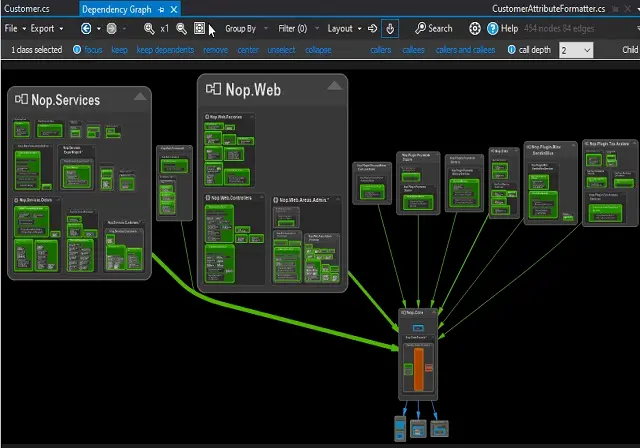Click the callers and callees link
640x448 pixels.
pos(465,50)
